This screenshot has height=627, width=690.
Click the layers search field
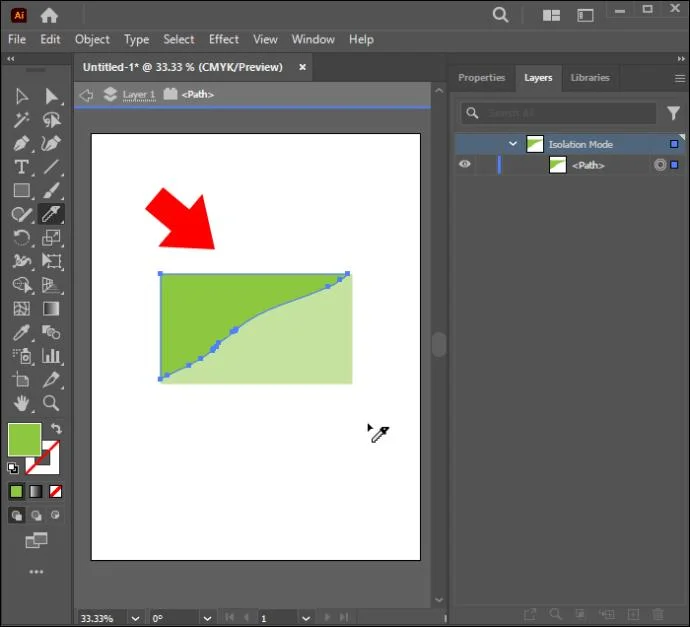559,113
